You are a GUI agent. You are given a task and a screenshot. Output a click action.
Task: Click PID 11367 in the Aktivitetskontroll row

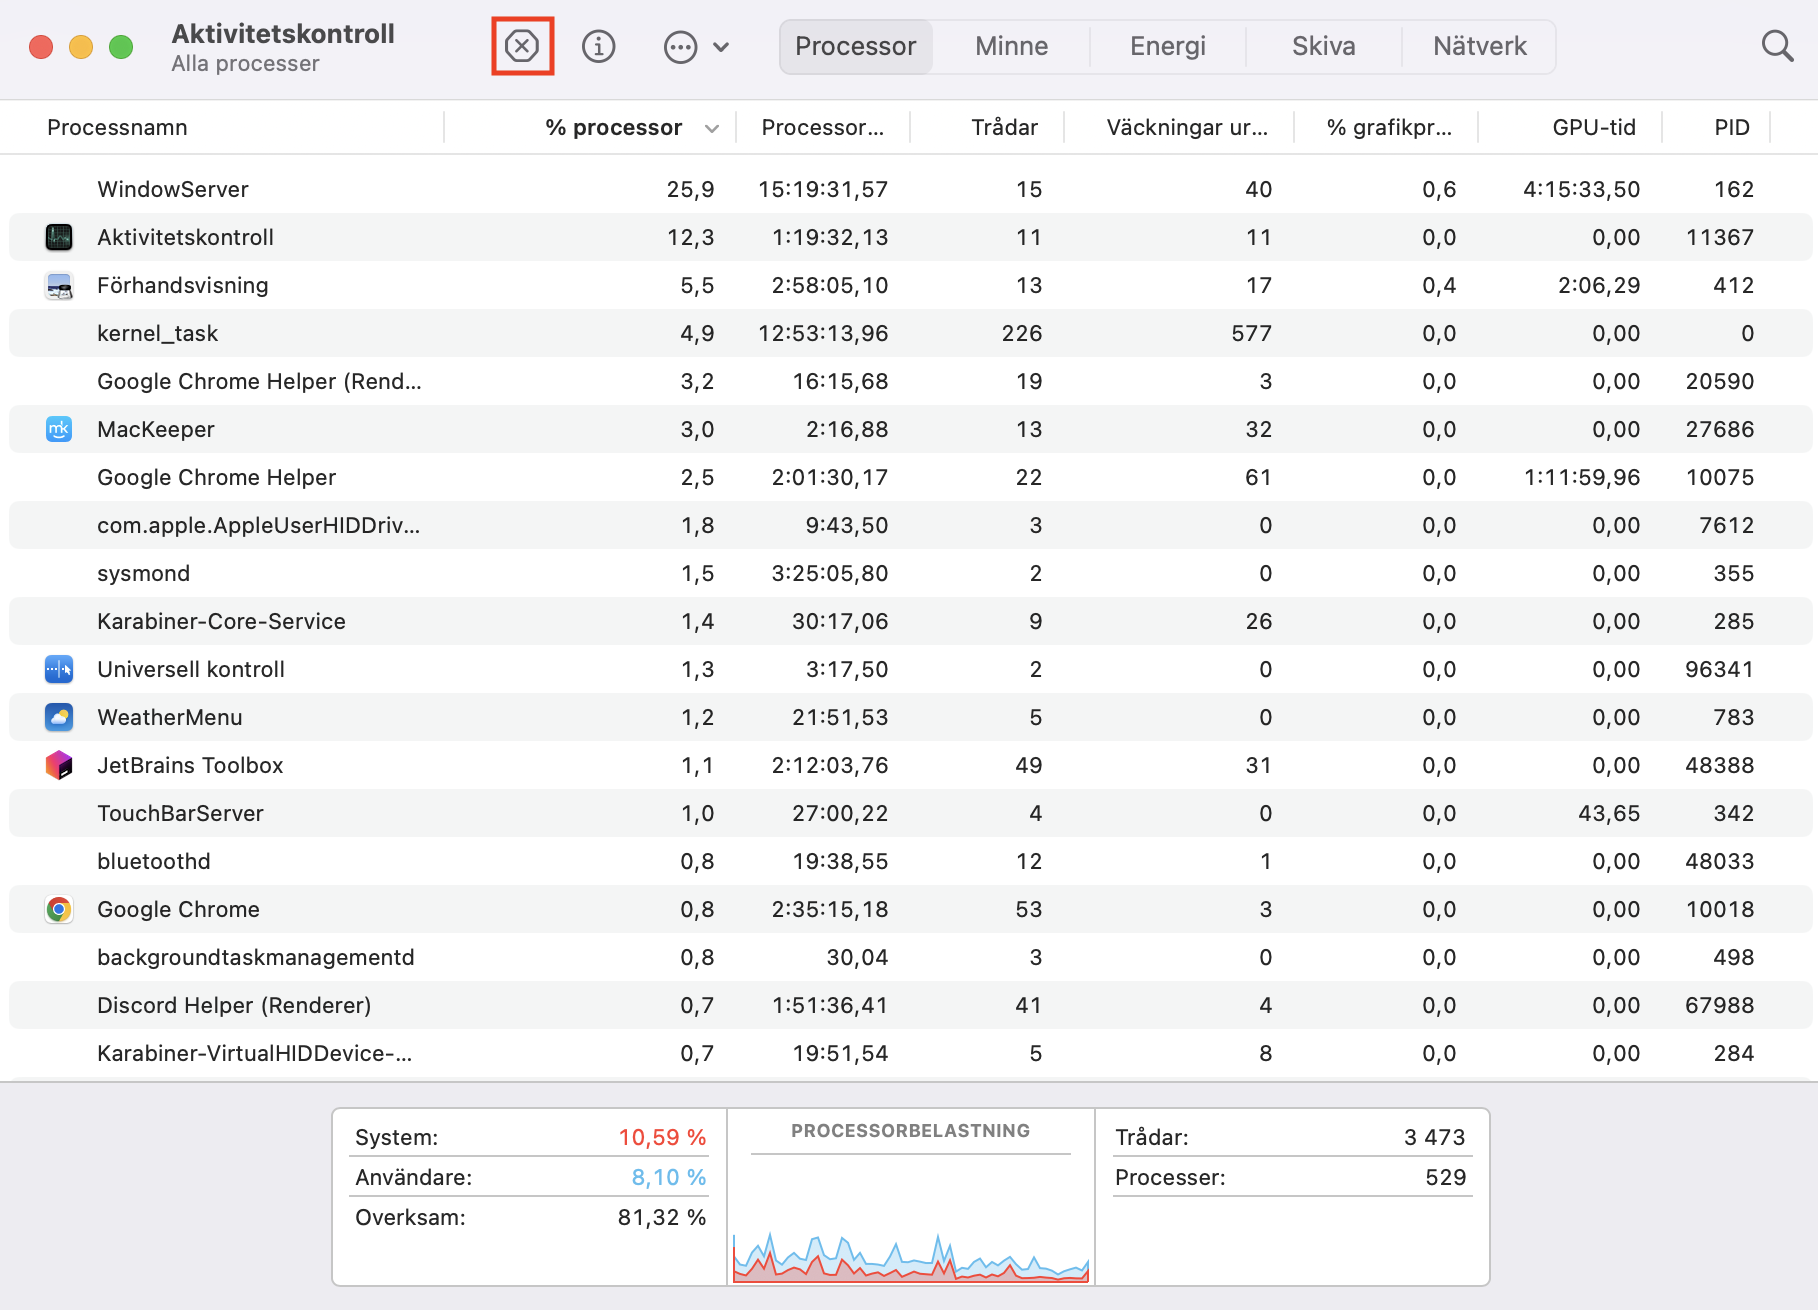tap(1719, 237)
